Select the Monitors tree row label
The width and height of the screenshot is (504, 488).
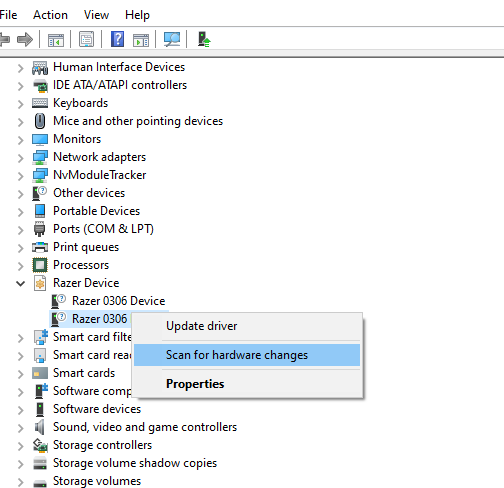(77, 139)
